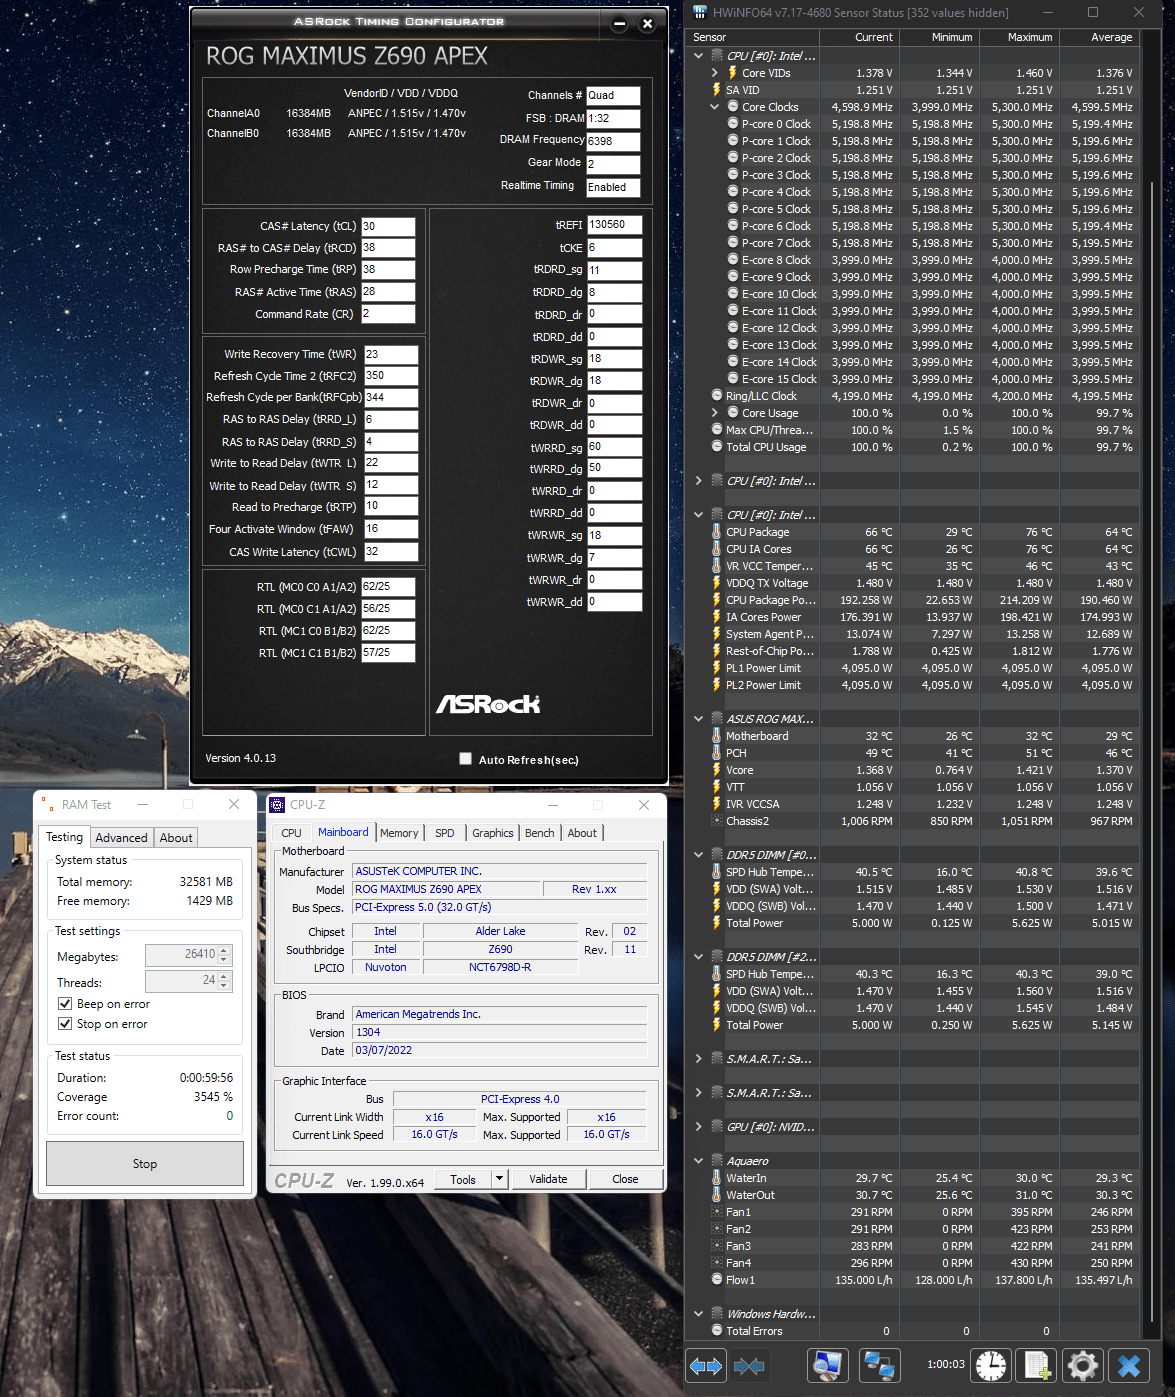The image size is (1175, 1397).
Task: Click the status icon beside Total Errors
Action: tap(717, 1331)
